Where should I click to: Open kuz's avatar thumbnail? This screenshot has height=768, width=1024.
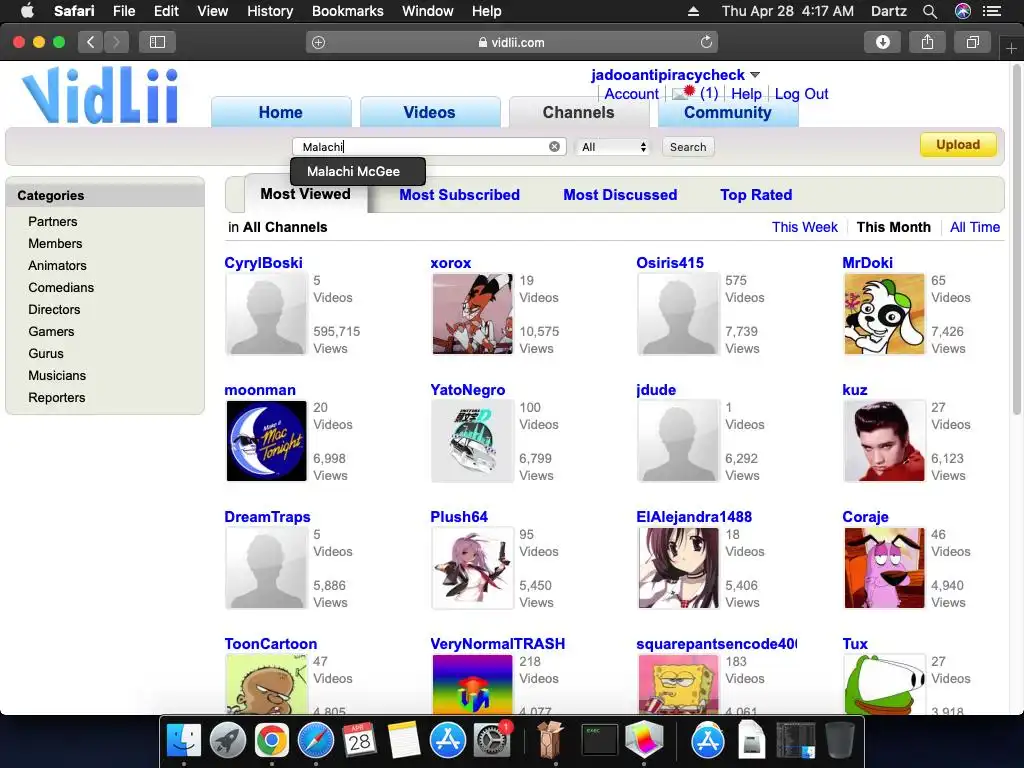coord(884,441)
